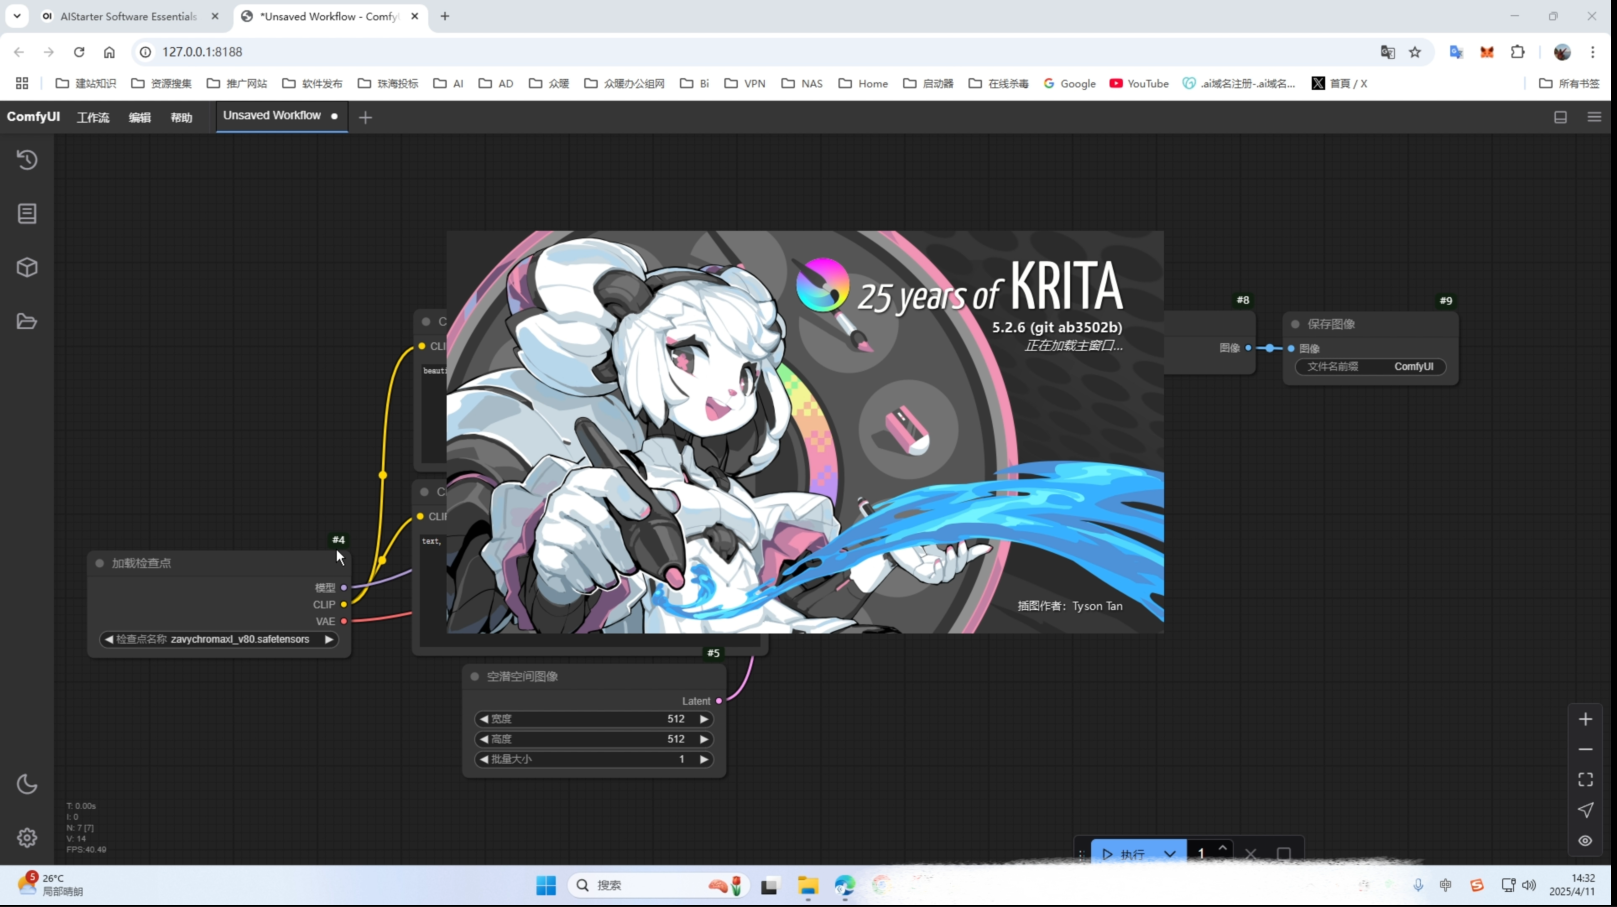This screenshot has width=1617, height=907.
Task: Open the NAS bookmarks folder
Action: point(802,84)
